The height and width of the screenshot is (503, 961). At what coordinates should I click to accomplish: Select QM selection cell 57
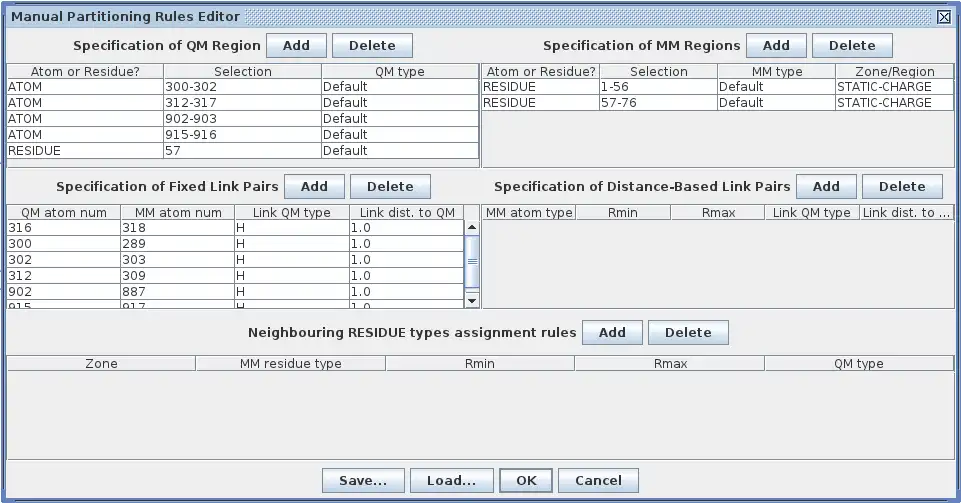coord(242,150)
